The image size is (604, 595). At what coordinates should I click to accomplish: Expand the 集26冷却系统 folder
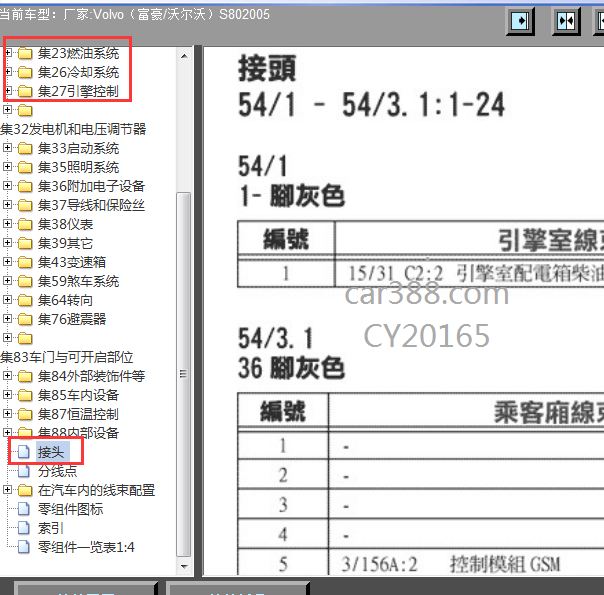[x=7, y=72]
